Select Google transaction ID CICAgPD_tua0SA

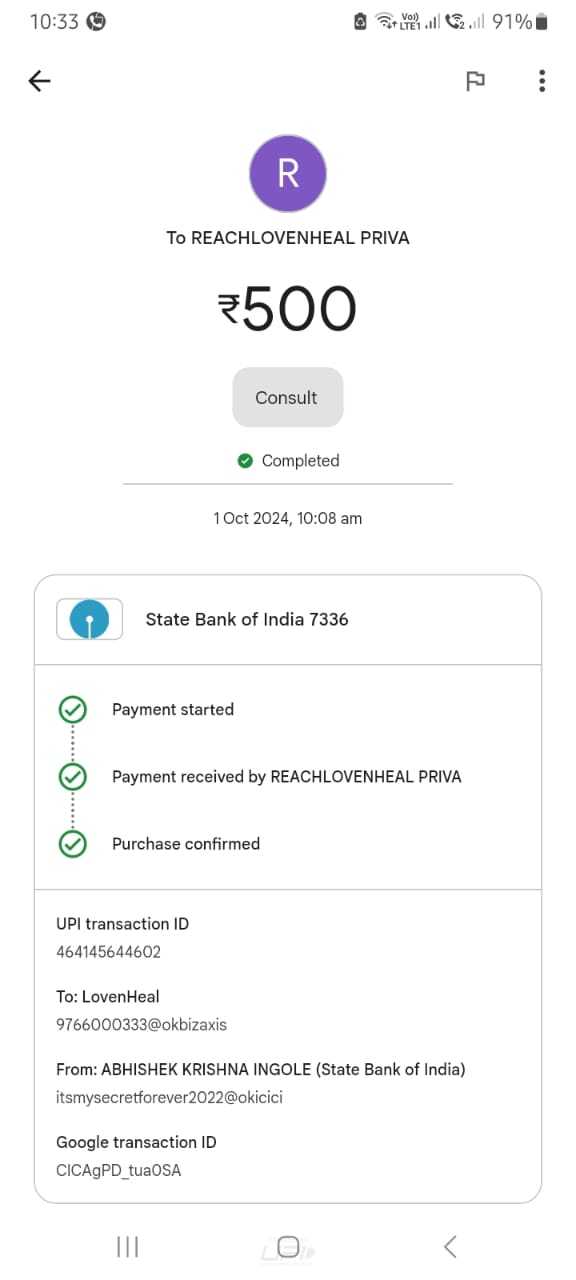click(118, 1170)
